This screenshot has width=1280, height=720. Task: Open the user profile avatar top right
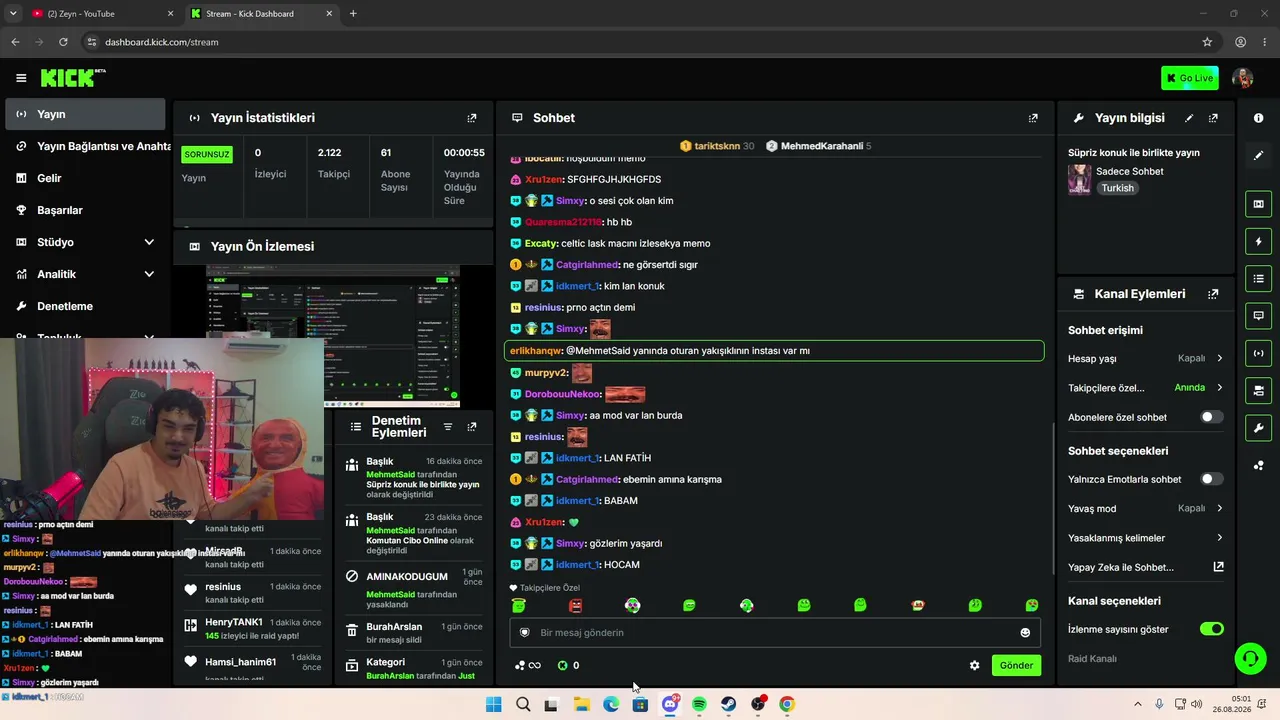coord(1242,78)
